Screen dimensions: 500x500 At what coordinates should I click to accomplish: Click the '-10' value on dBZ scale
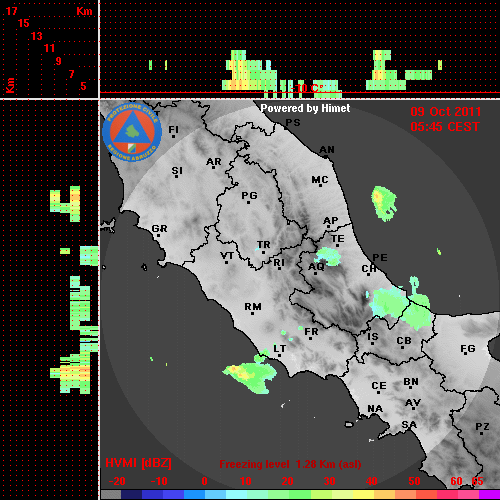pyautogui.click(x=159, y=481)
